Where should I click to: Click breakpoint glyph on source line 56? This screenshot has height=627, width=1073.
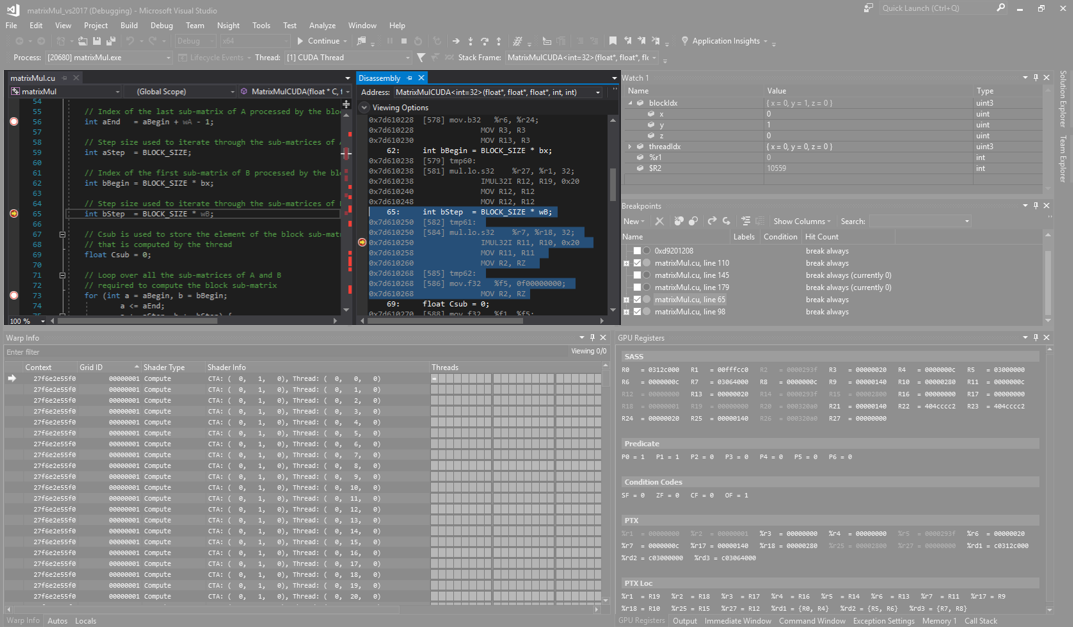[x=14, y=121]
